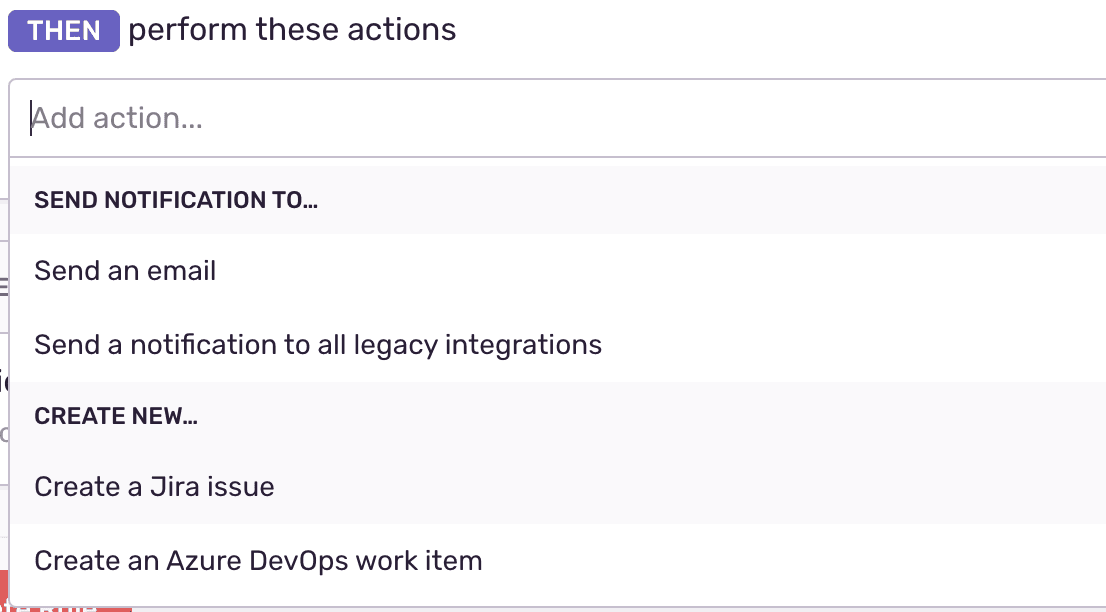
Task: Click the purple THEN keyword chip
Action: point(63,30)
